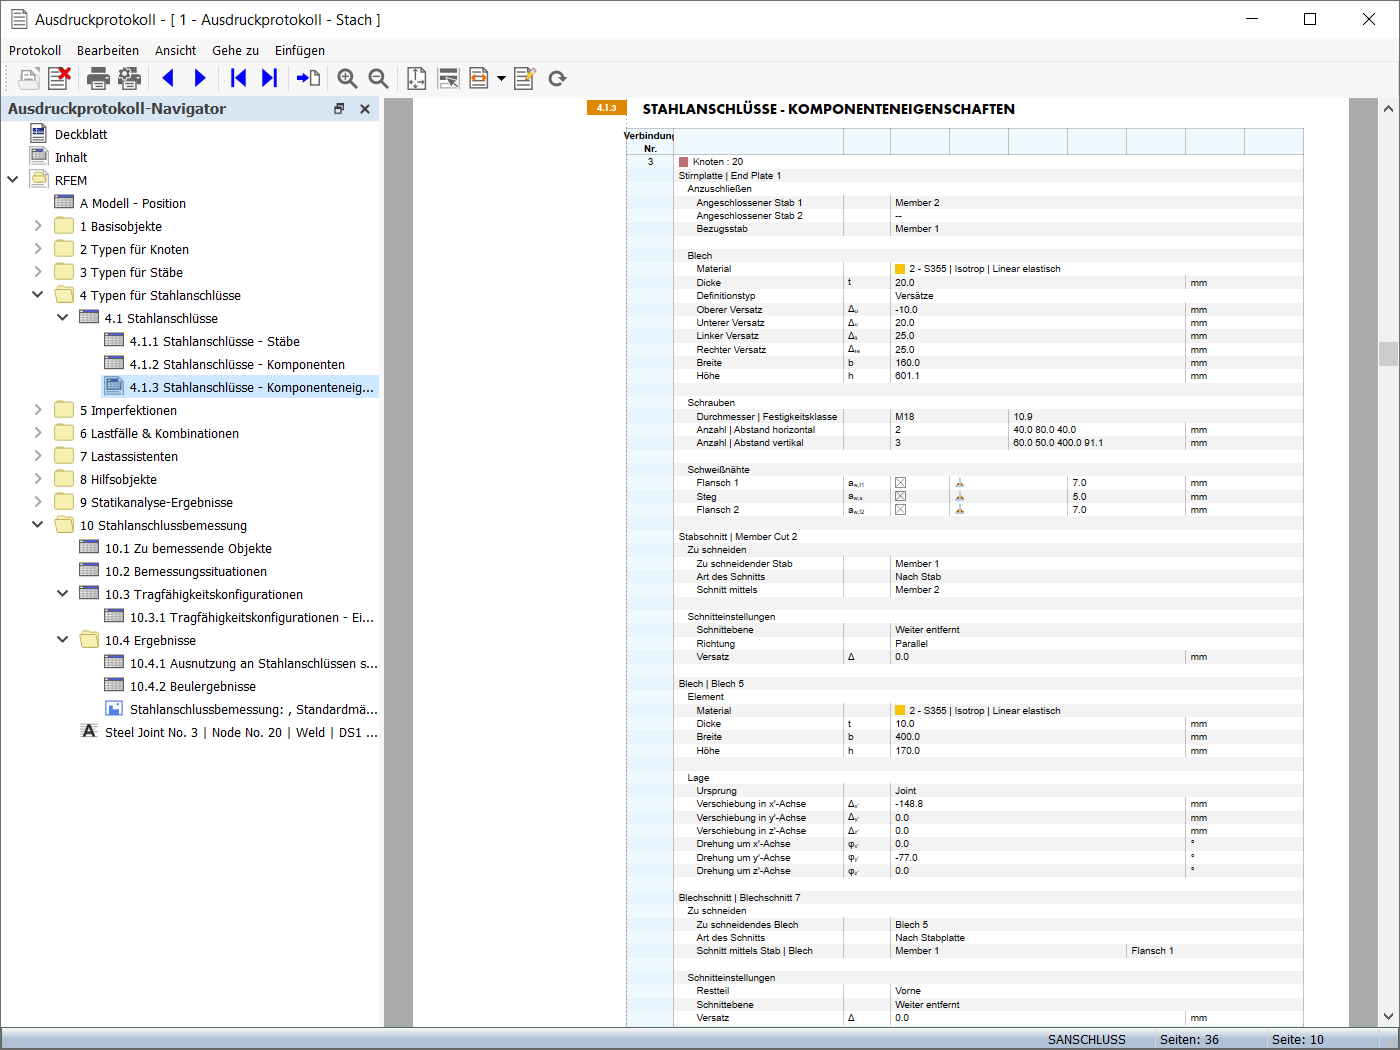Select 10.4.1 Ausnutzung an Stahlanschlüssen item
The height and width of the screenshot is (1050, 1400).
point(254,663)
